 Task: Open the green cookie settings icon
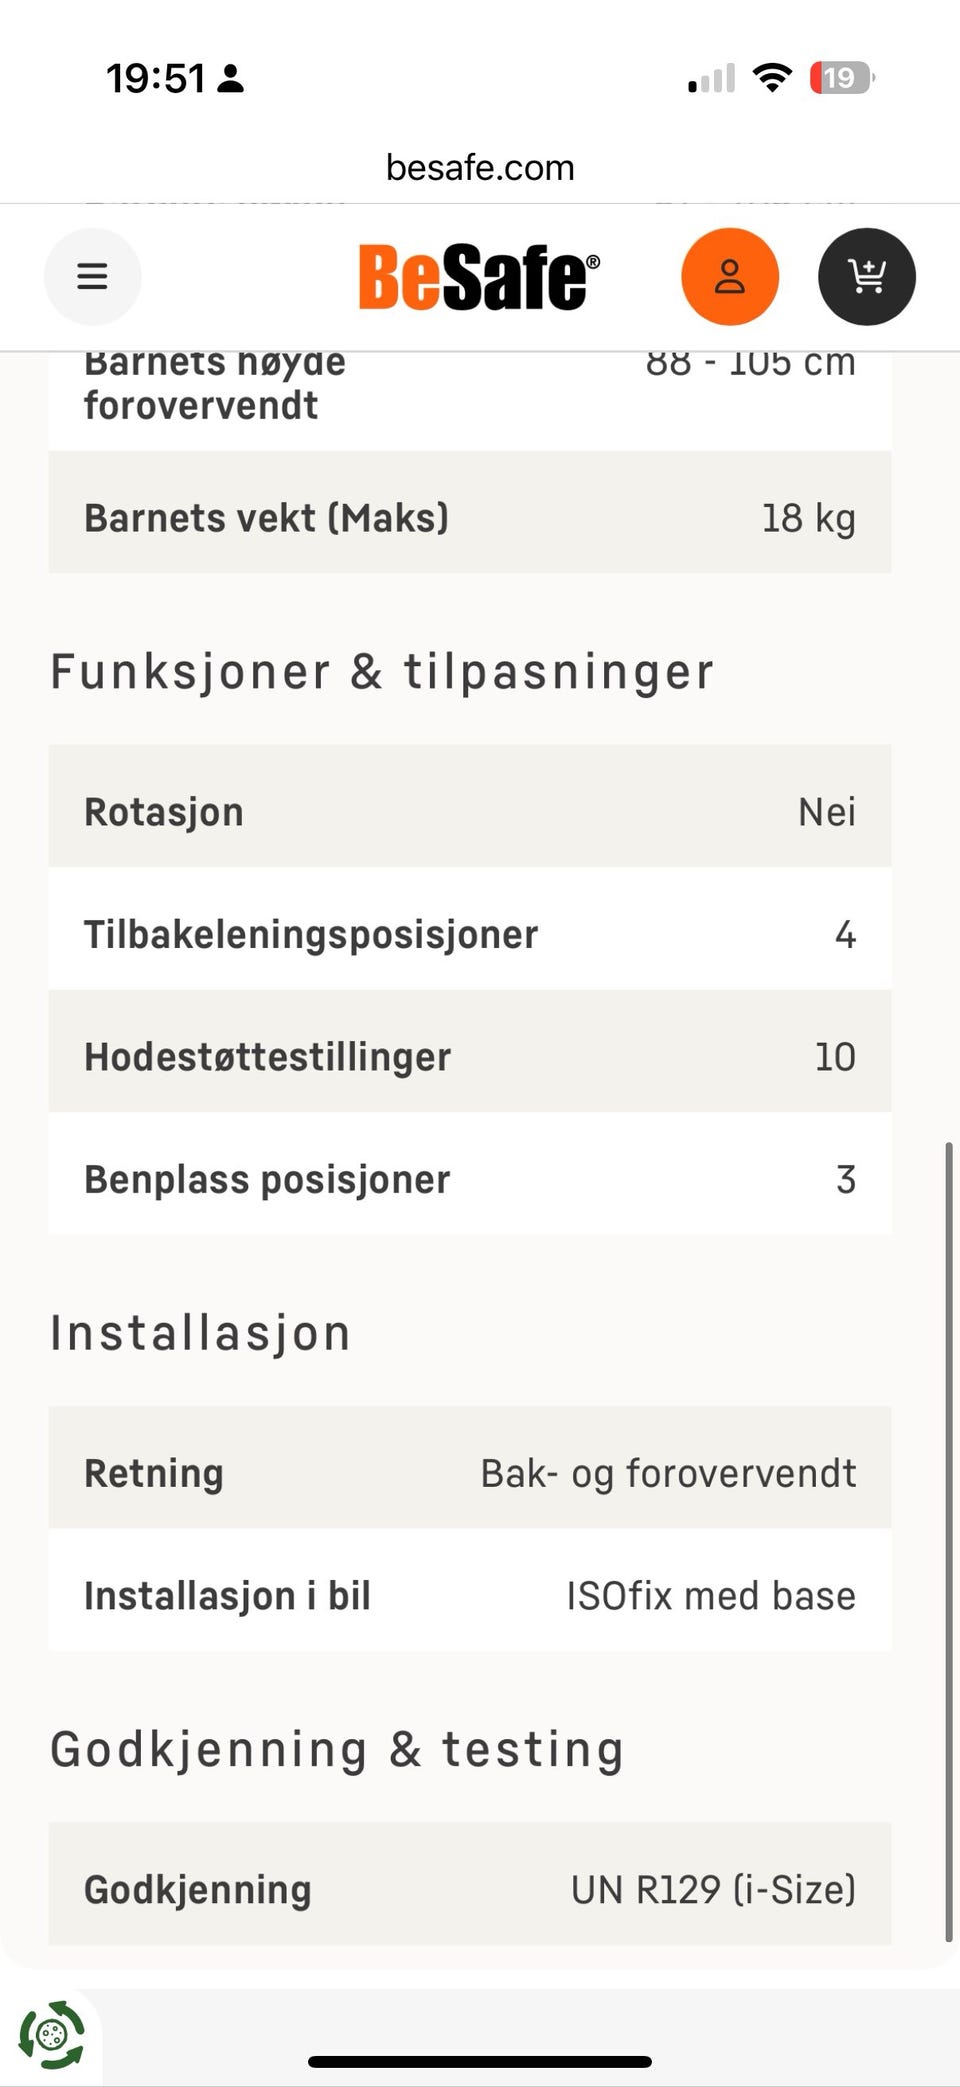(x=51, y=2034)
